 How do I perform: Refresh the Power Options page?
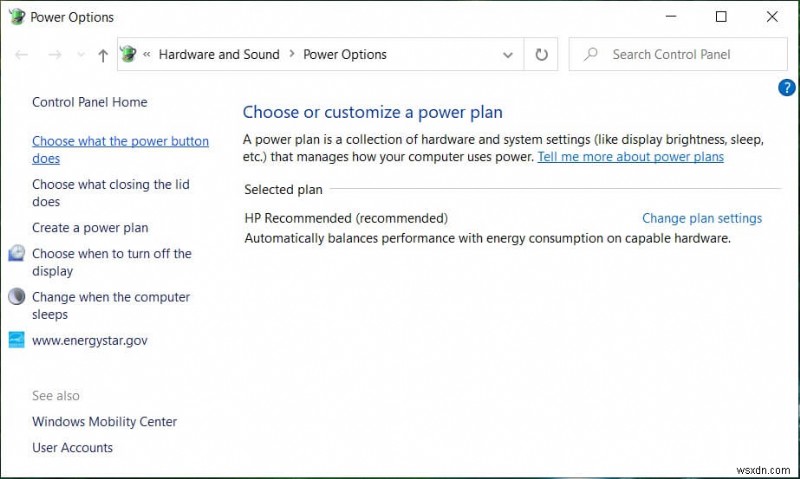[541, 55]
